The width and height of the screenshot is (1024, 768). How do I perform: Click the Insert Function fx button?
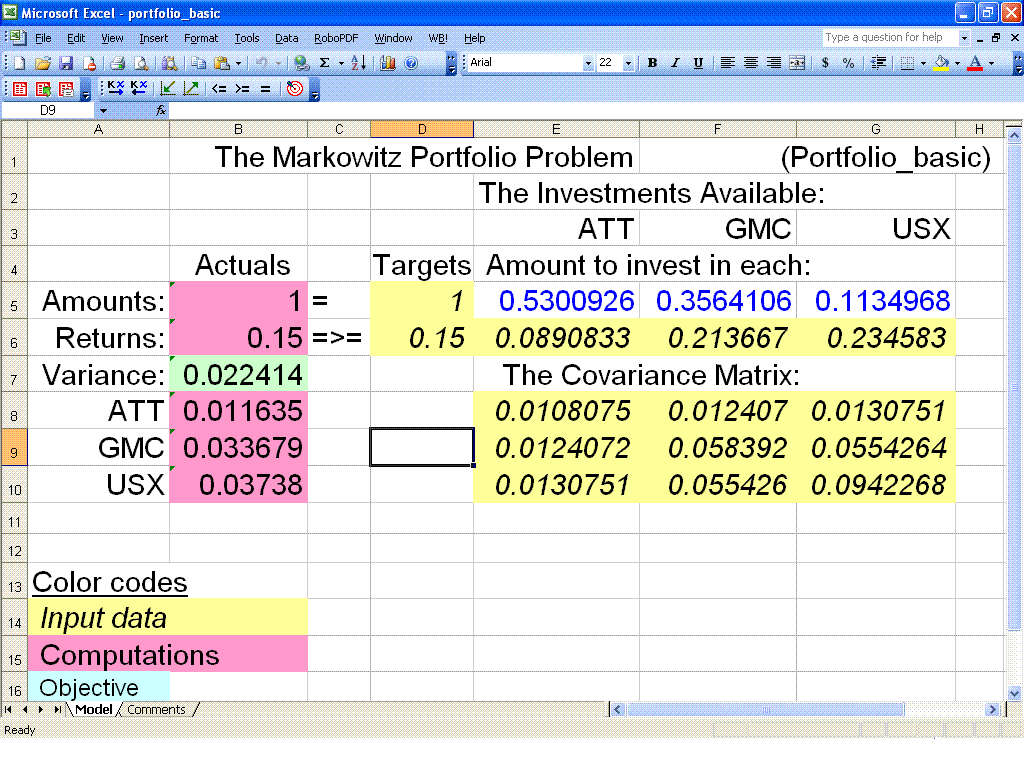click(161, 110)
